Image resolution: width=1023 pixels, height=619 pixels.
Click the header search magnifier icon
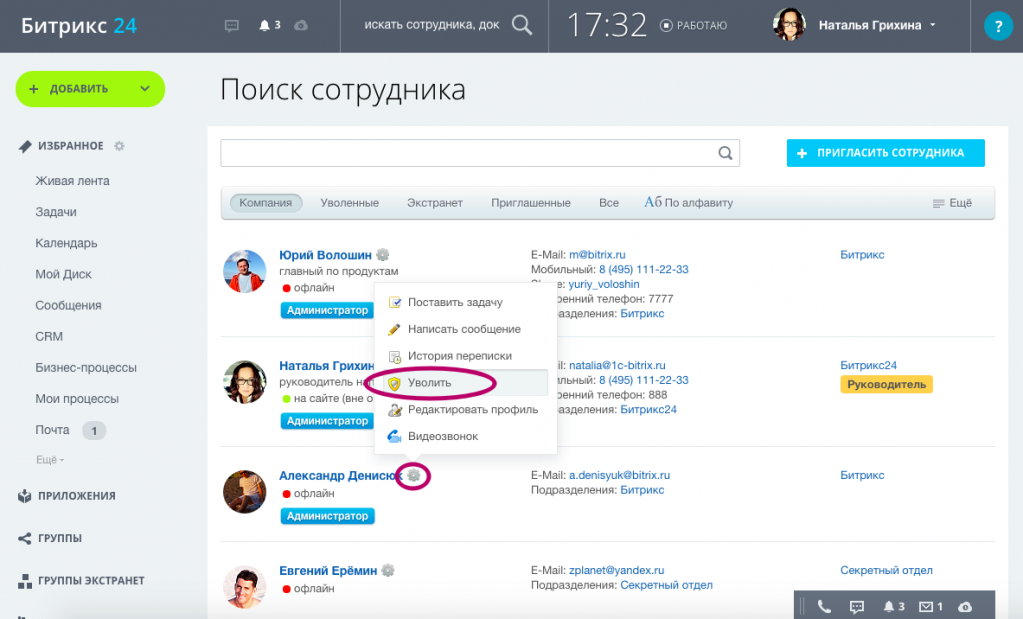522,25
